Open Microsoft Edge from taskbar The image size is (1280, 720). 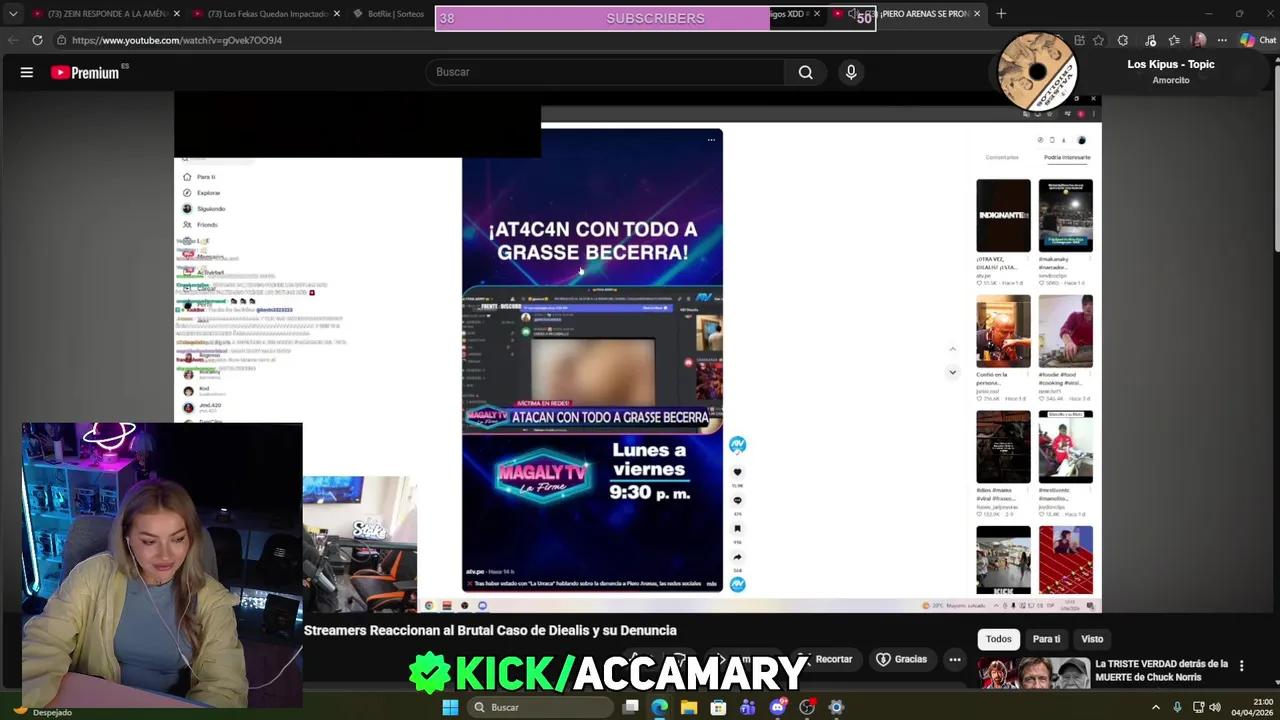pos(659,707)
